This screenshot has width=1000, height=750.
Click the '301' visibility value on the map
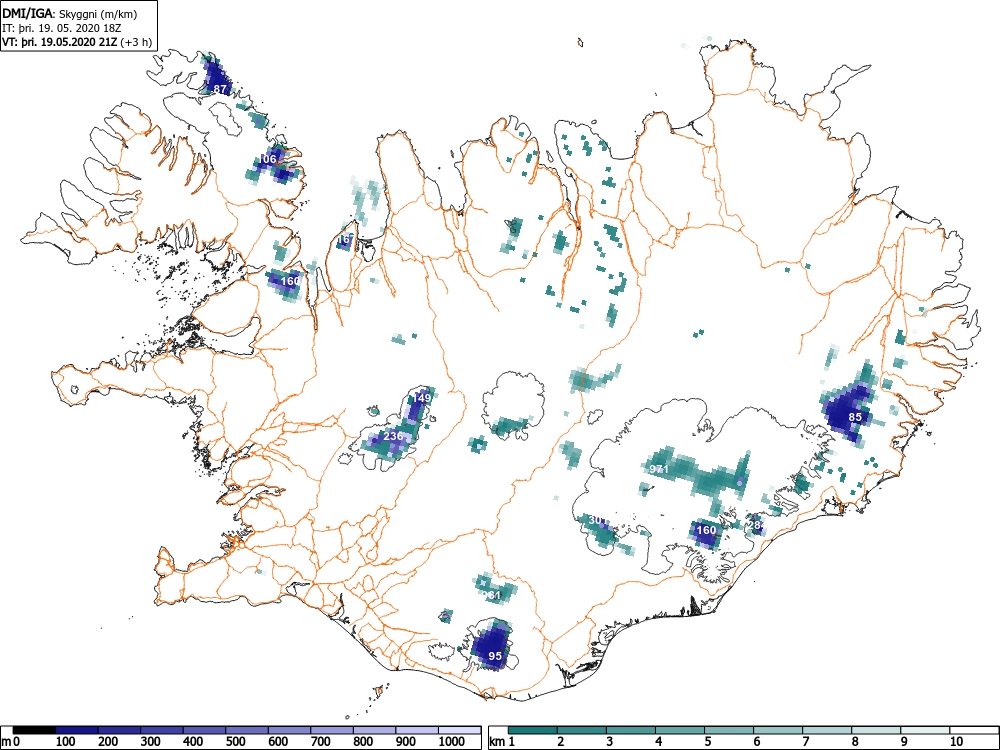tap(598, 521)
